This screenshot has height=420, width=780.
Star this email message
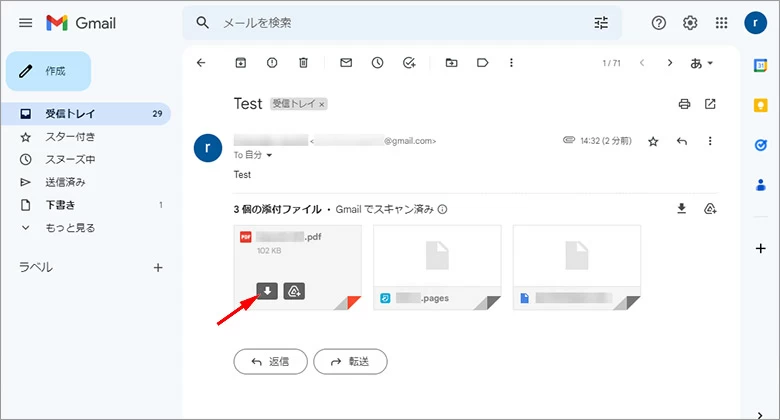click(x=653, y=142)
